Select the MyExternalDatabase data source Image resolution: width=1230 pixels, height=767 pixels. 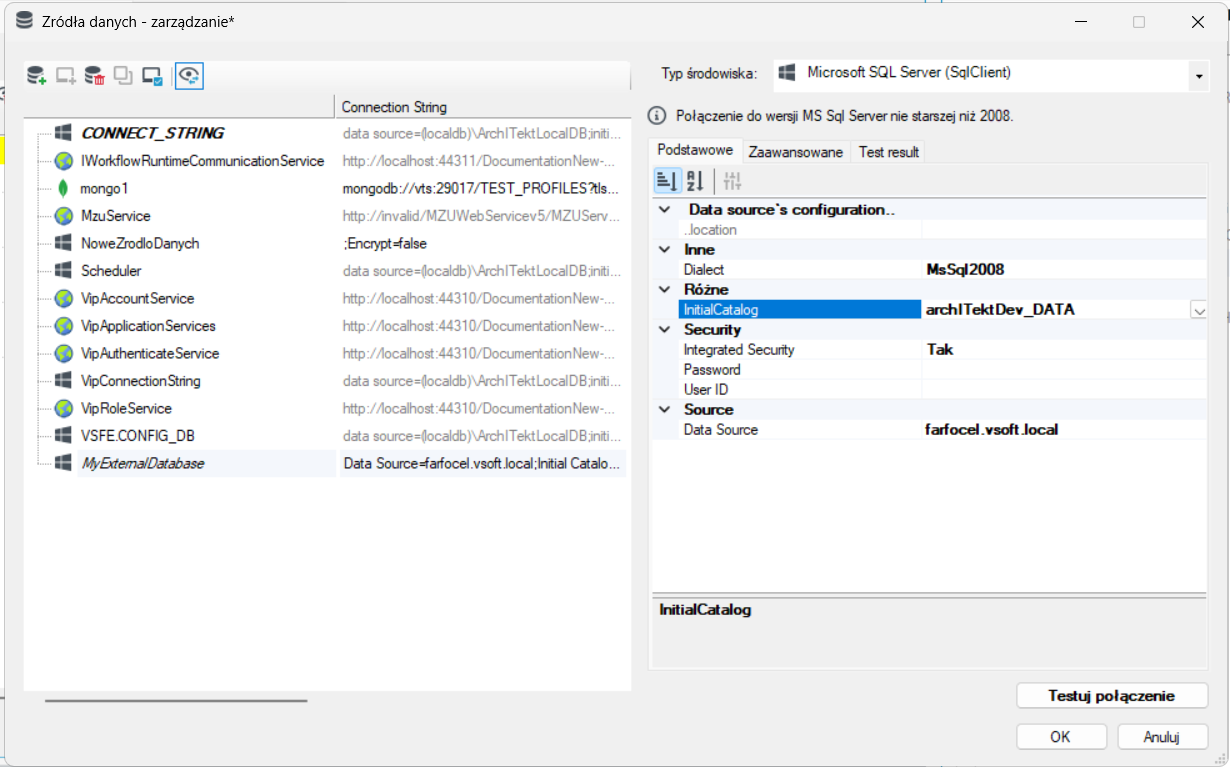(143, 464)
